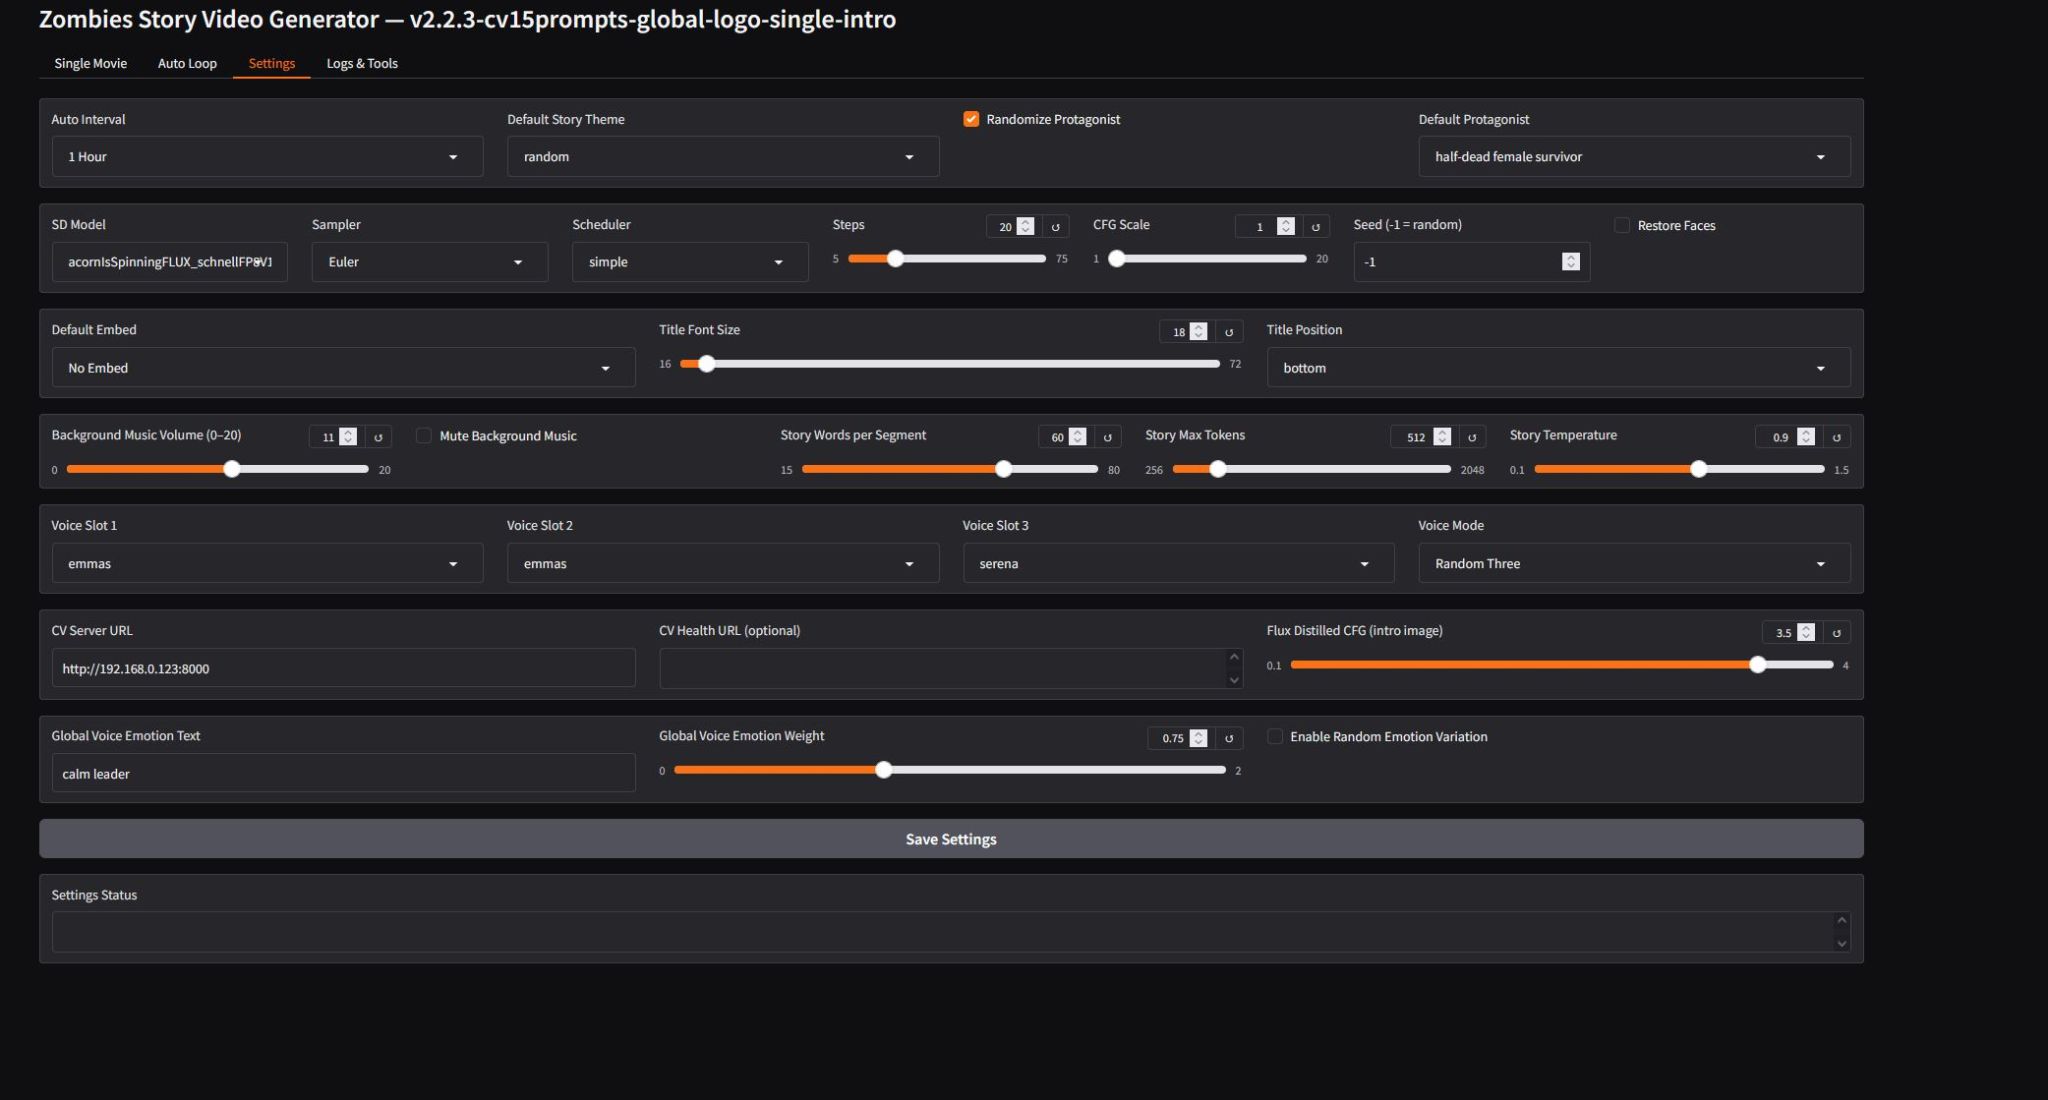Reset Flux Distilled CFG value

1836,633
